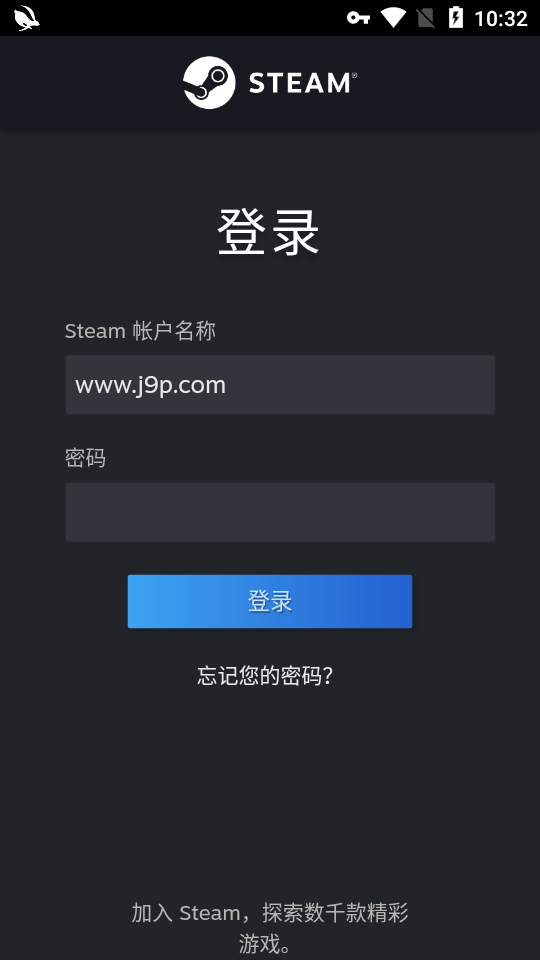Tap the 游戏。 text at bottom
The image size is (540, 960).
pyautogui.click(x=266, y=943)
